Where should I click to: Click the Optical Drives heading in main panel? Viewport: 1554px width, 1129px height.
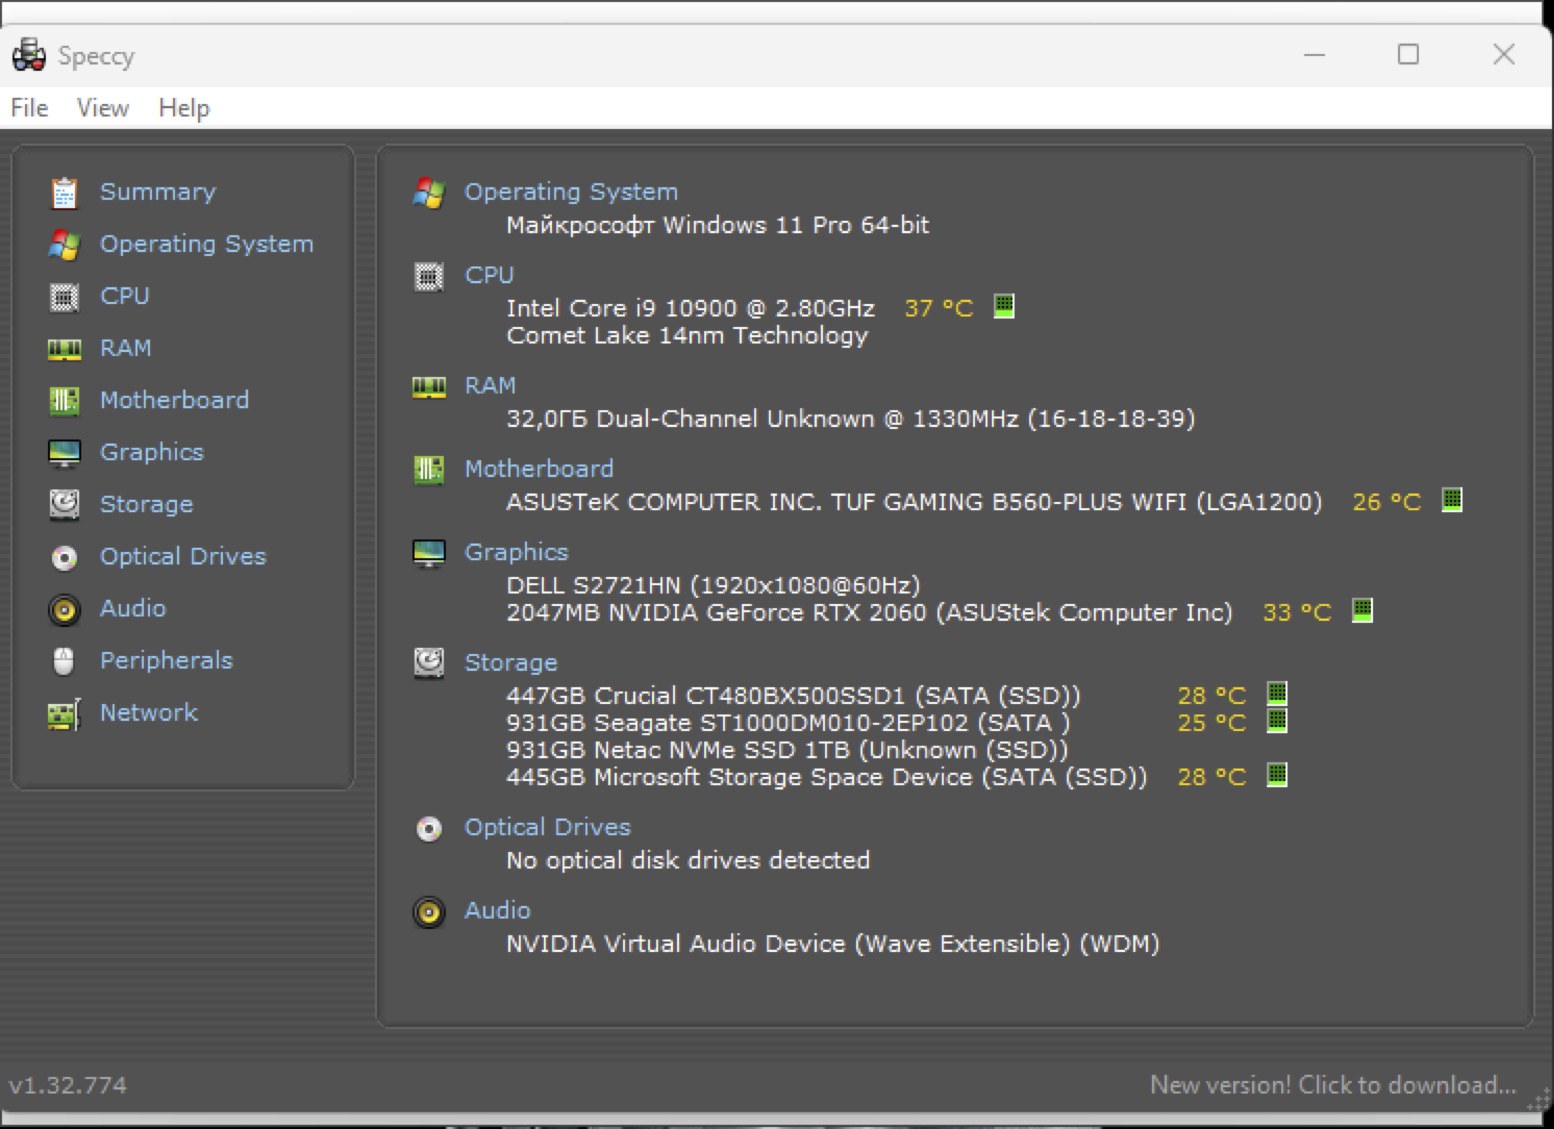(548, 828)
